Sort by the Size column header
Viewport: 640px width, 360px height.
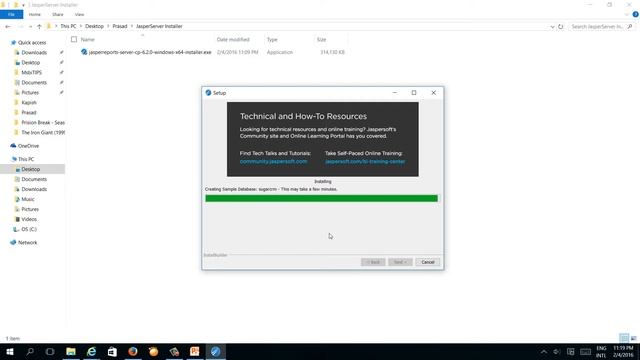(x=322, y=40)
